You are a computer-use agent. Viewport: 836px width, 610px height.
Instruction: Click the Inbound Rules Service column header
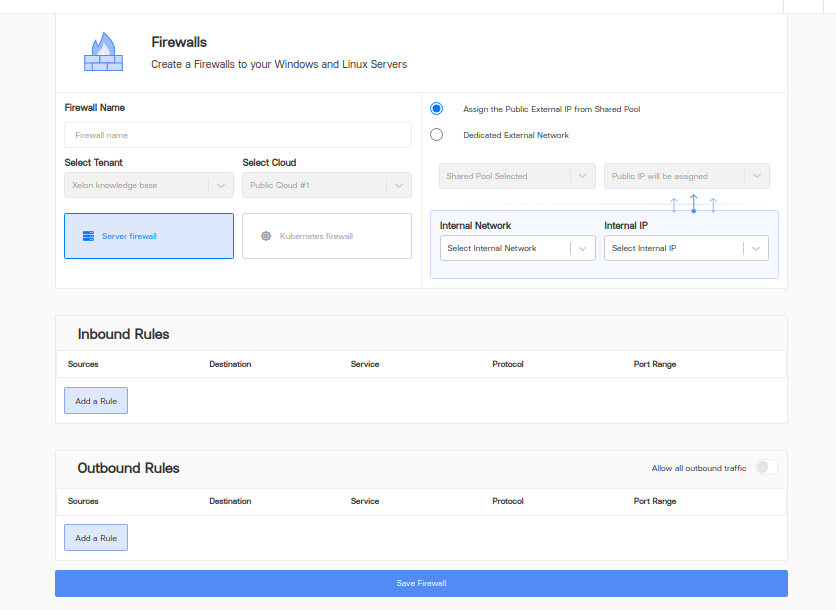pos(365,364)
